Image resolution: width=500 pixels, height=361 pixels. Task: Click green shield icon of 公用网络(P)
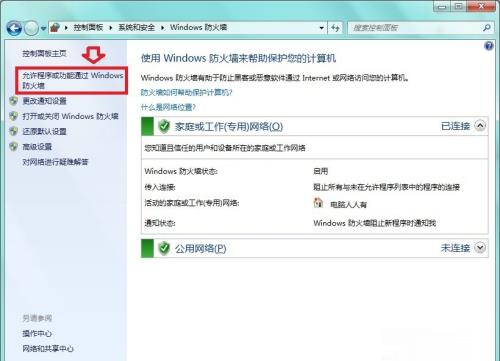click(x=164, y=248)
